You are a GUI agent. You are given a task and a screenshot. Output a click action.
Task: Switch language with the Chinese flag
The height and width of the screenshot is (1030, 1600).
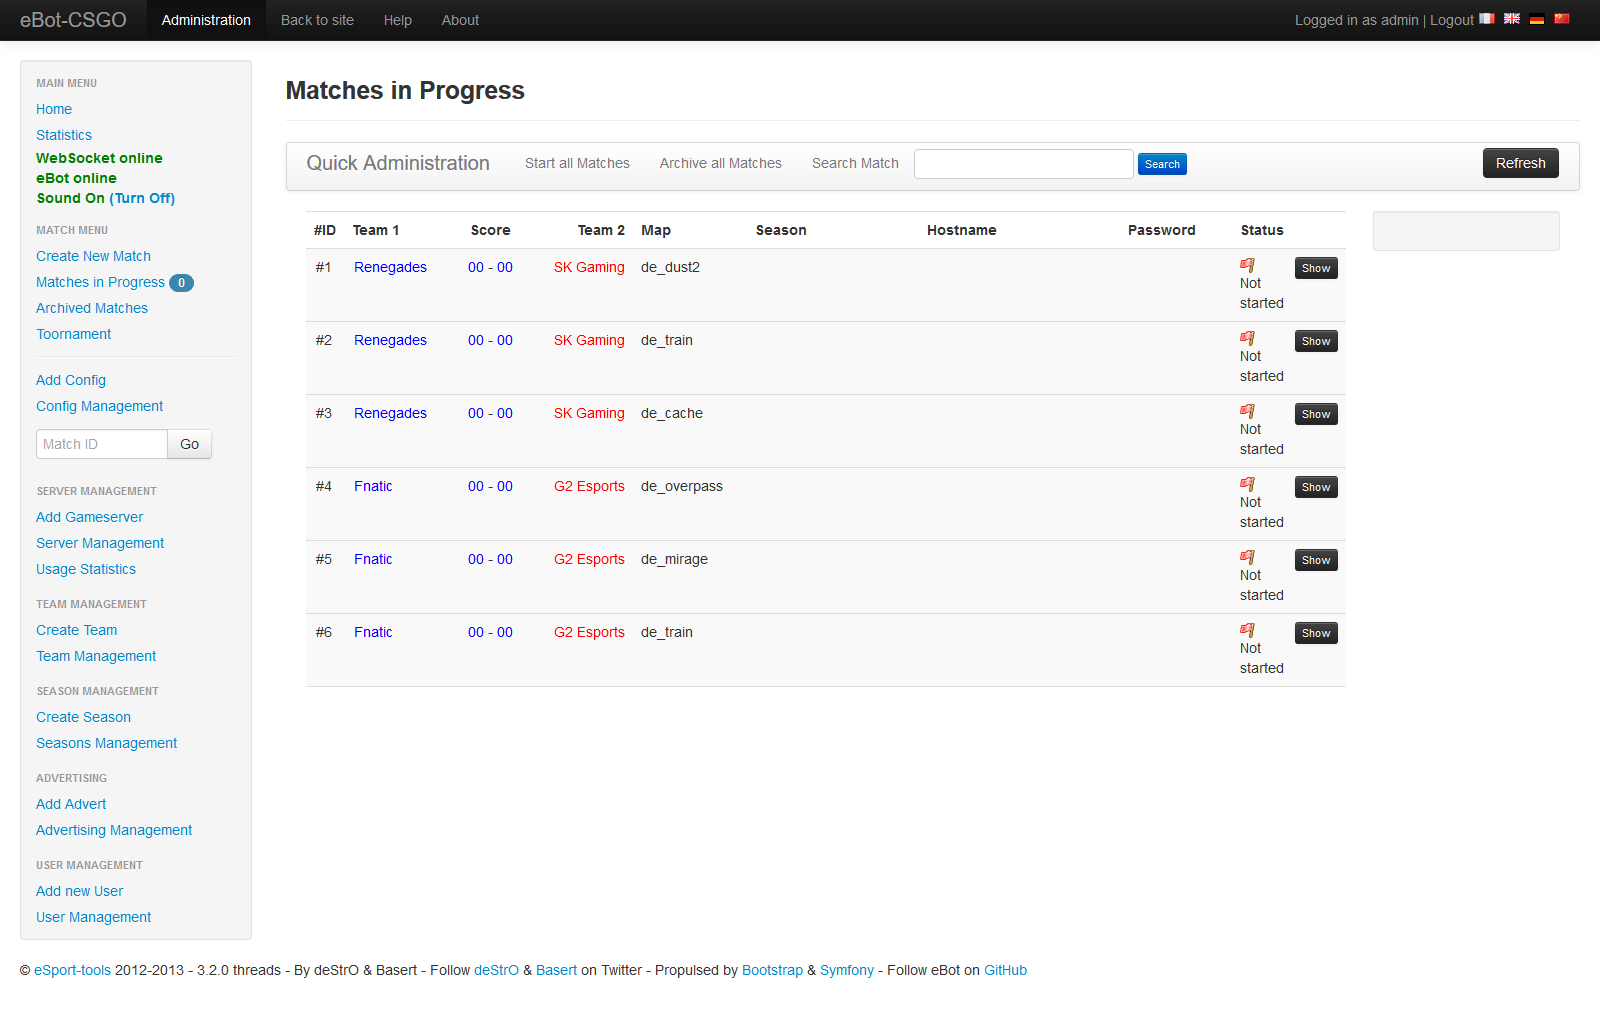[1562, 19]
